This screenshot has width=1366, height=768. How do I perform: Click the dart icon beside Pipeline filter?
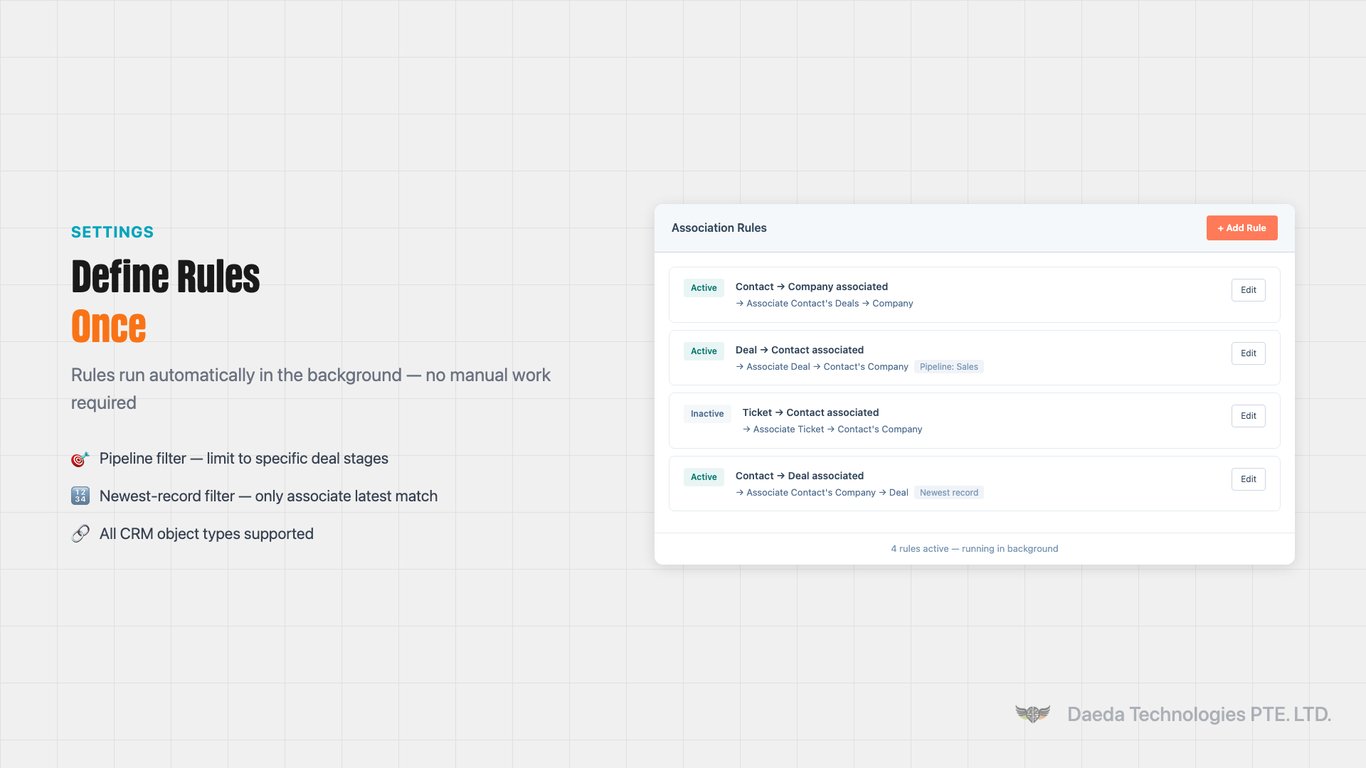80,458
